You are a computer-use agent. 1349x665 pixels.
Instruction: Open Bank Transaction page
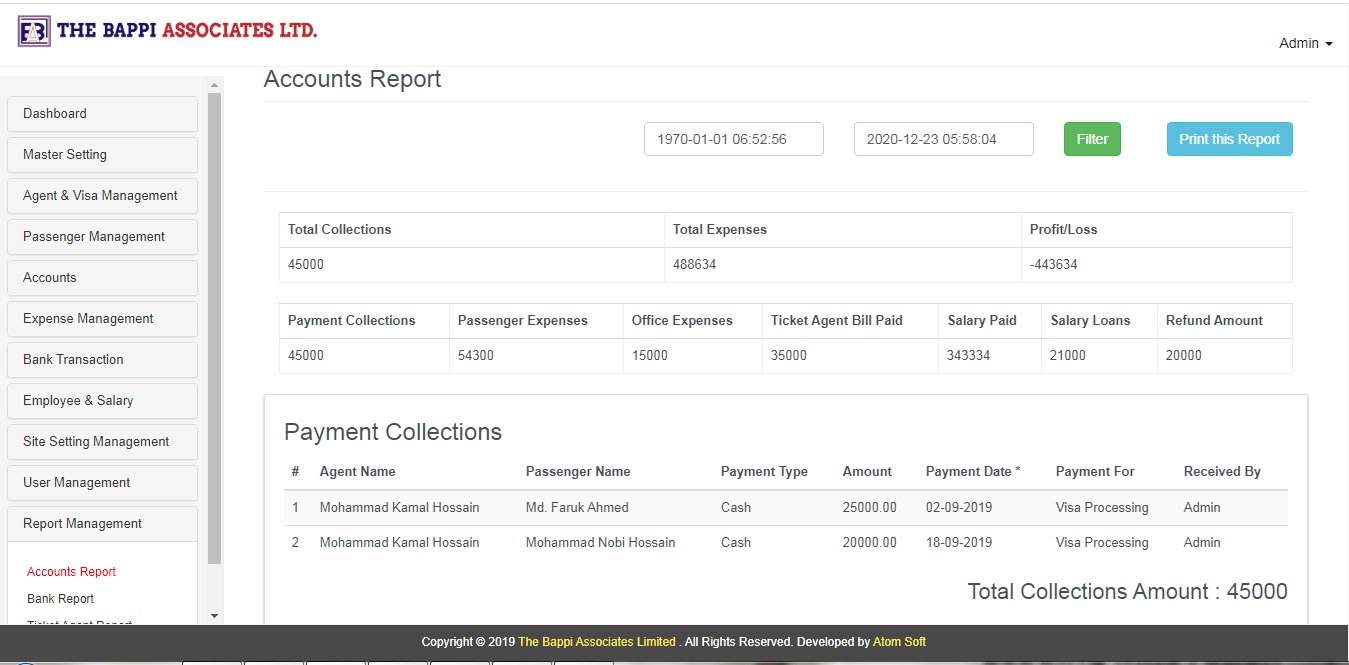(72, 359)
